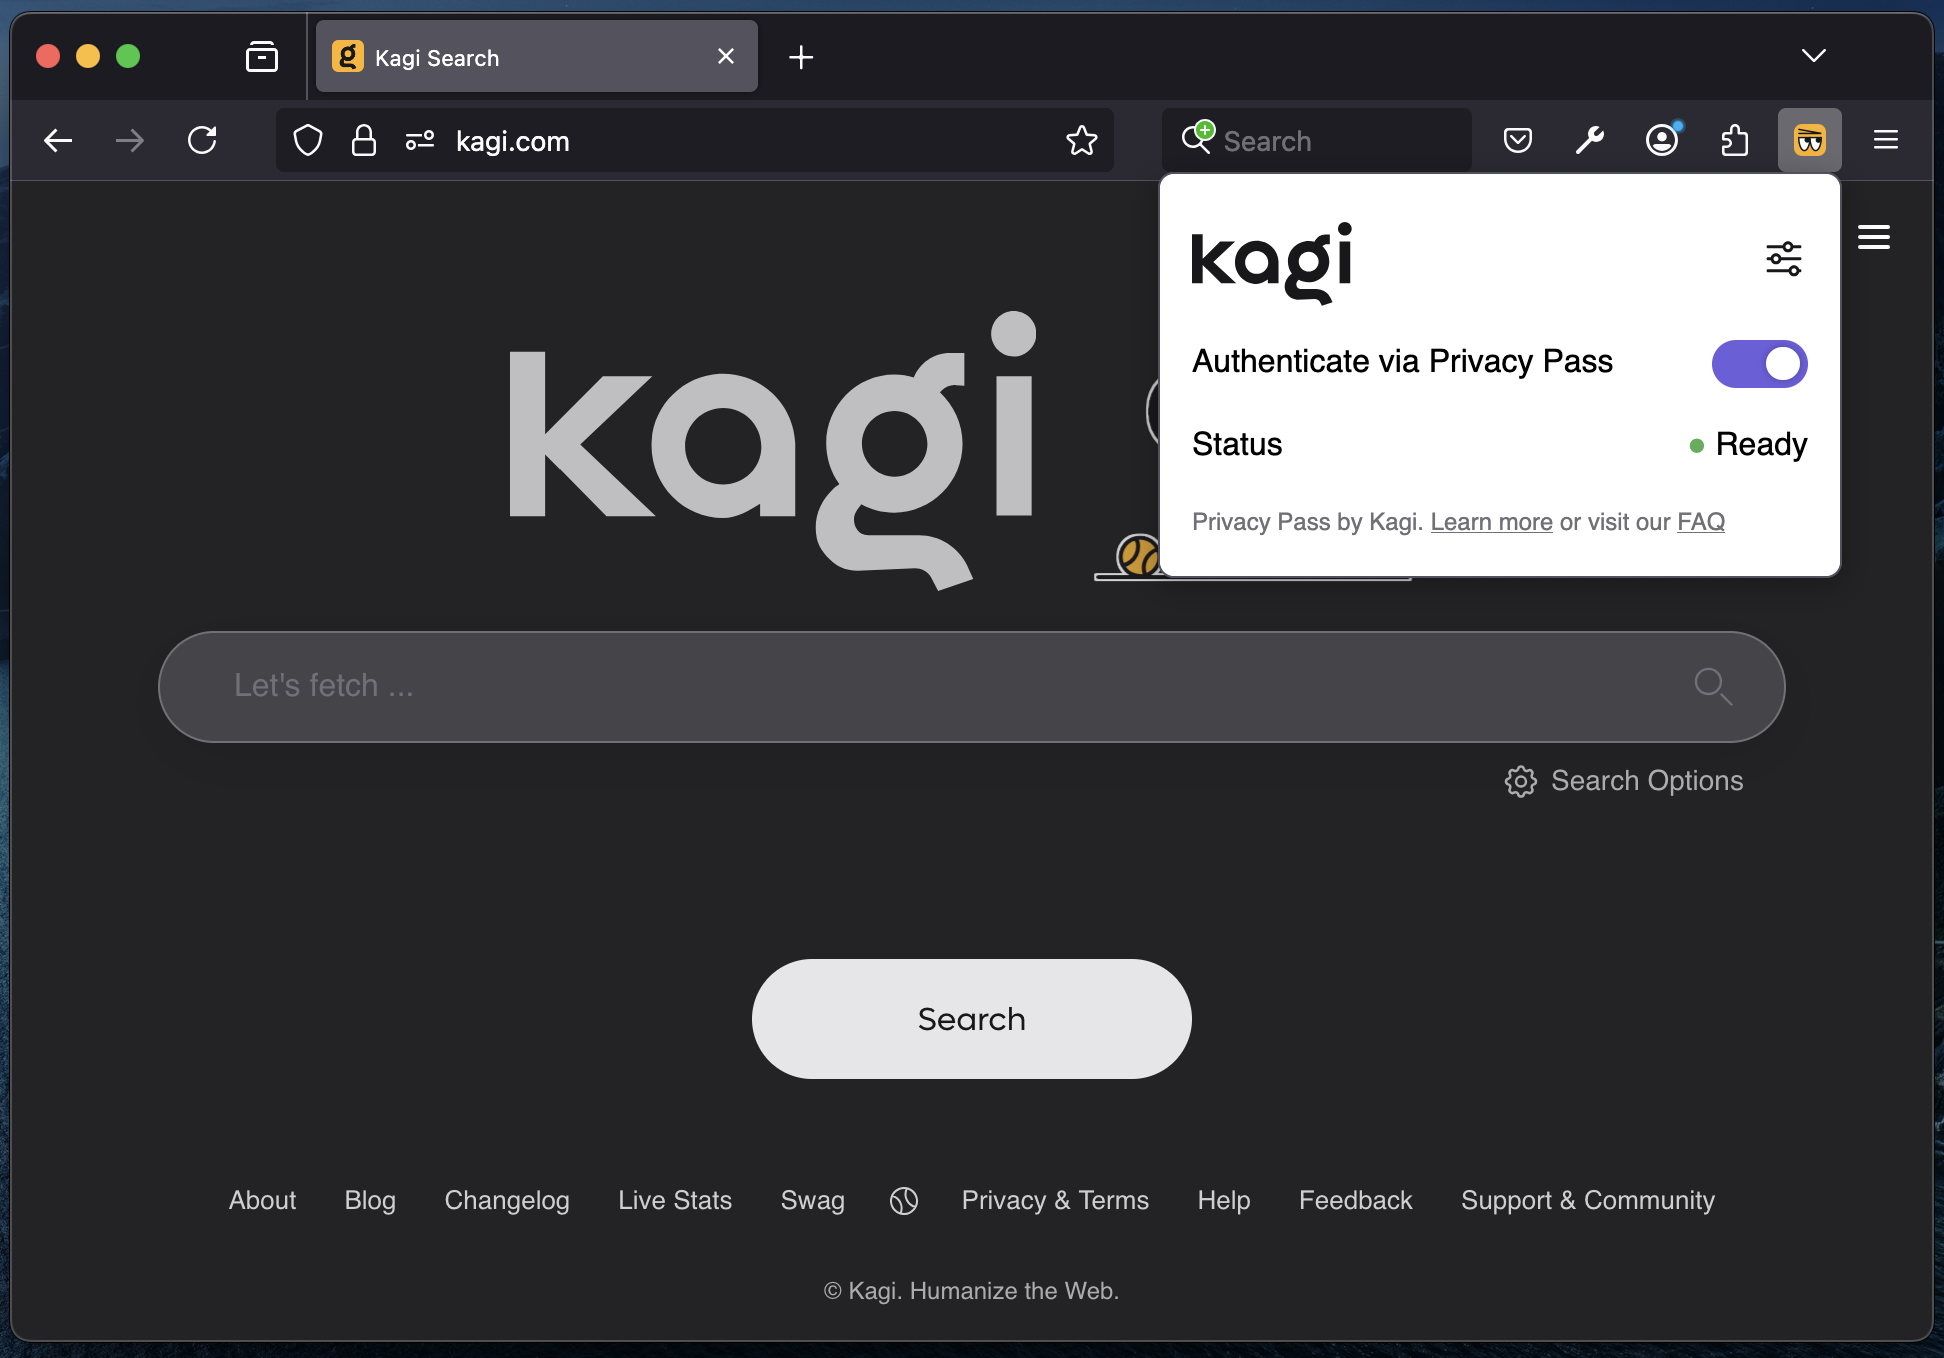This screenshot has width=1944, height=1358.
Task: Click the Ready status text
Action: coord(1761,444)
